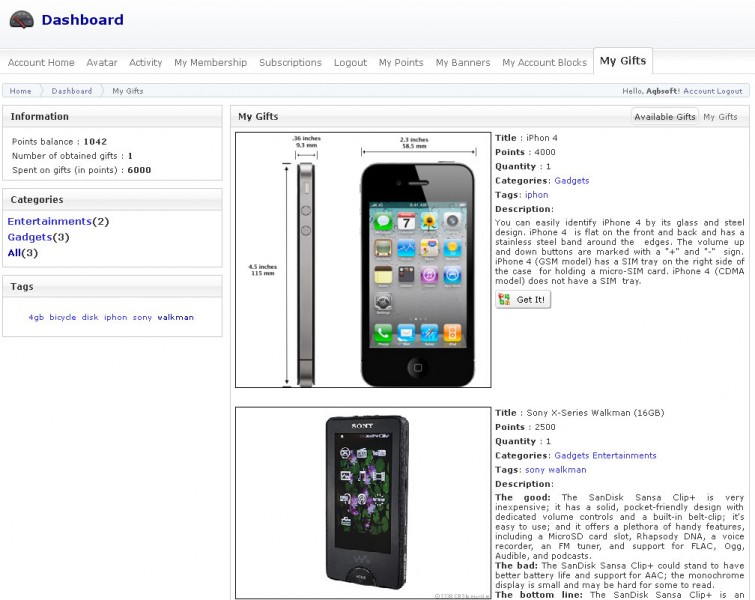Screen dimensions: 755x600
Task: Click sony tag link in Walkman details
Action: tap(534, 470)
